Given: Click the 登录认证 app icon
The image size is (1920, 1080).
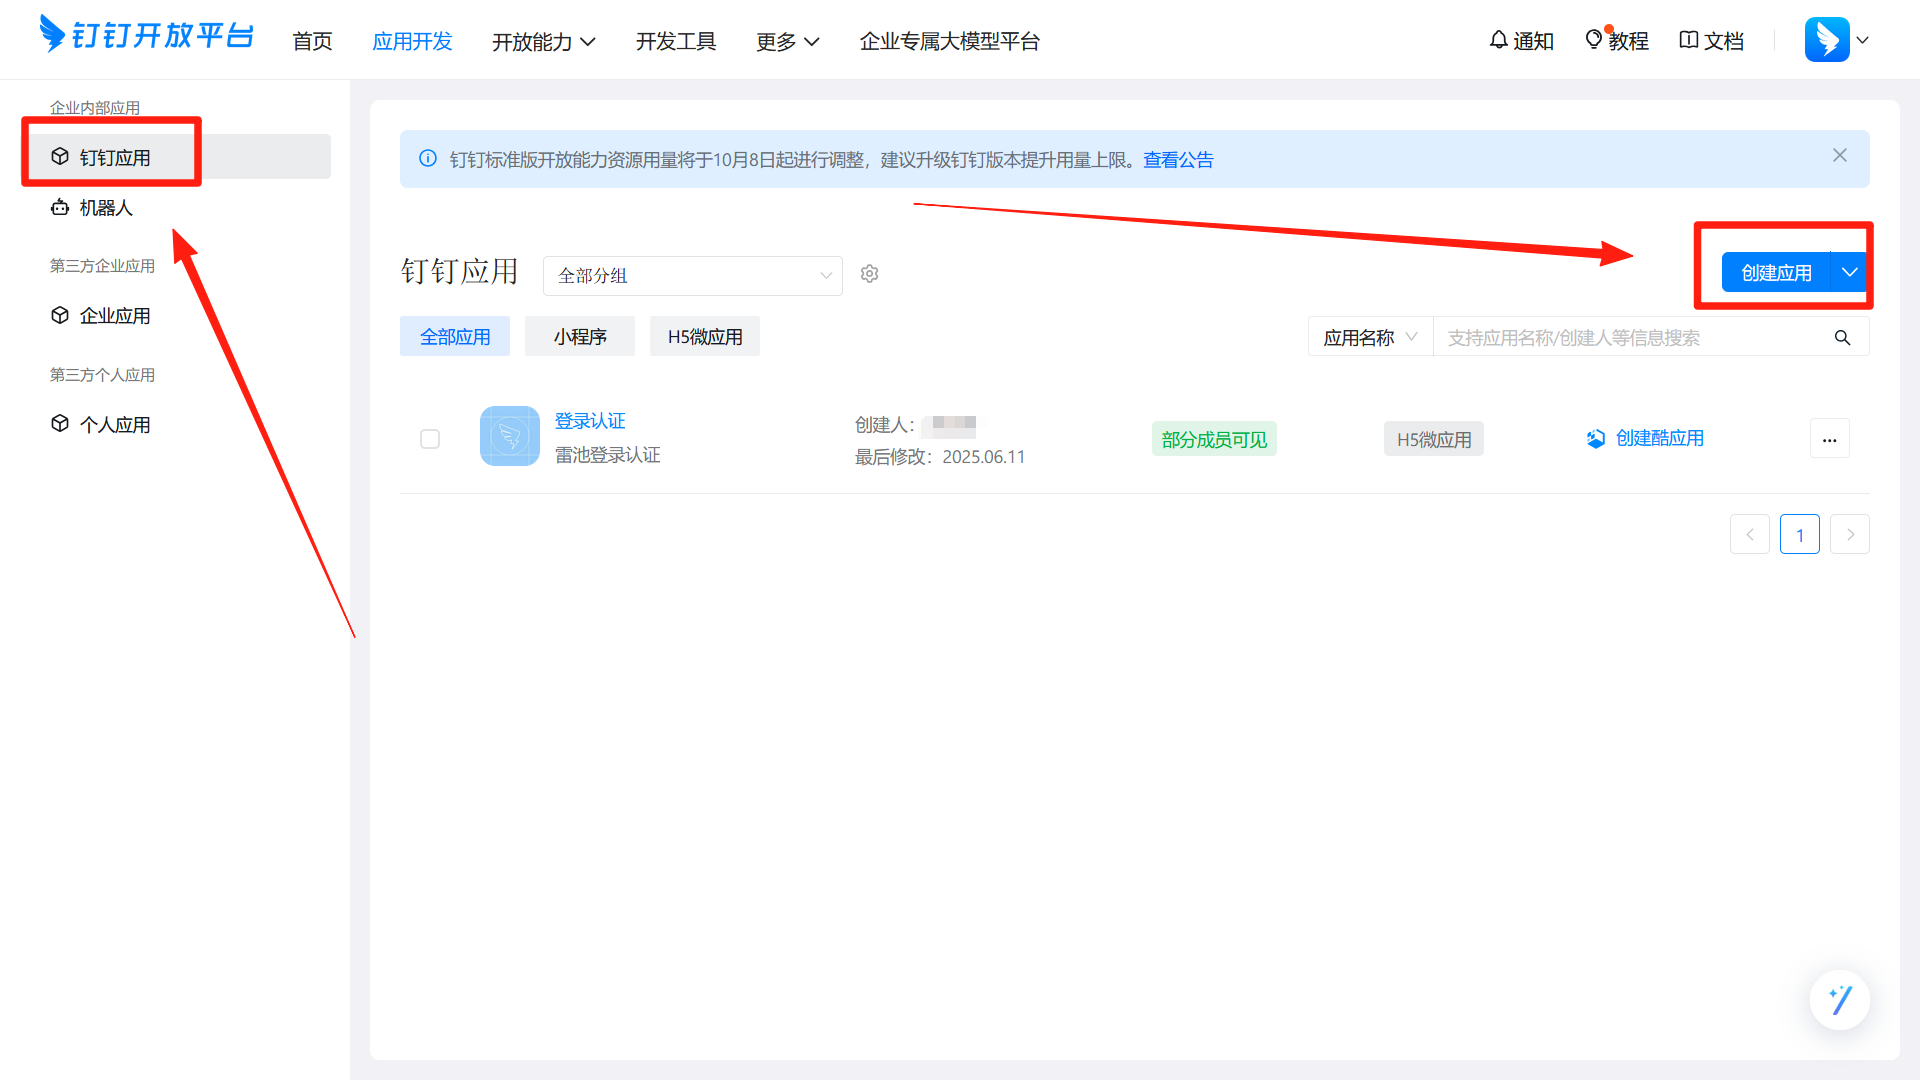Looking at the screenshot, I should pos(510,436).
